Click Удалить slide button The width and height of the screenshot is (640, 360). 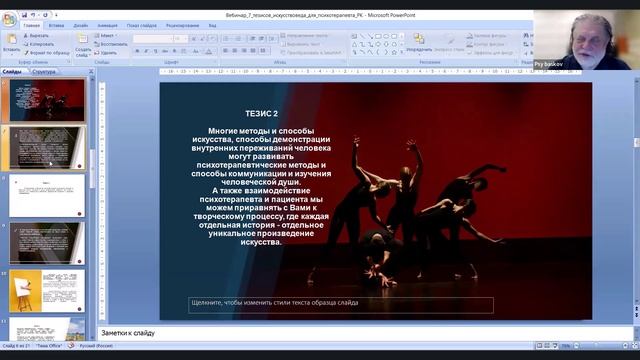[x=106, y=53]
